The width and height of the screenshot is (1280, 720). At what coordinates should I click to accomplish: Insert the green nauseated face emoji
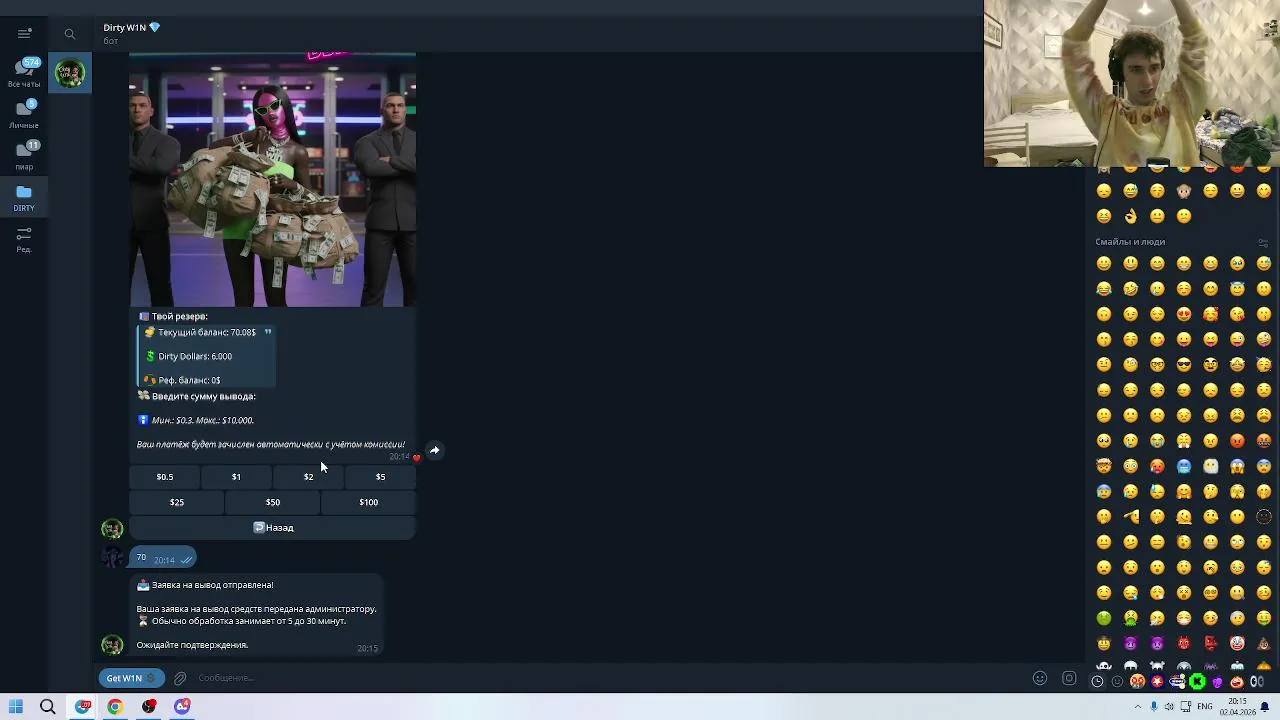[x=1104, y=618]
